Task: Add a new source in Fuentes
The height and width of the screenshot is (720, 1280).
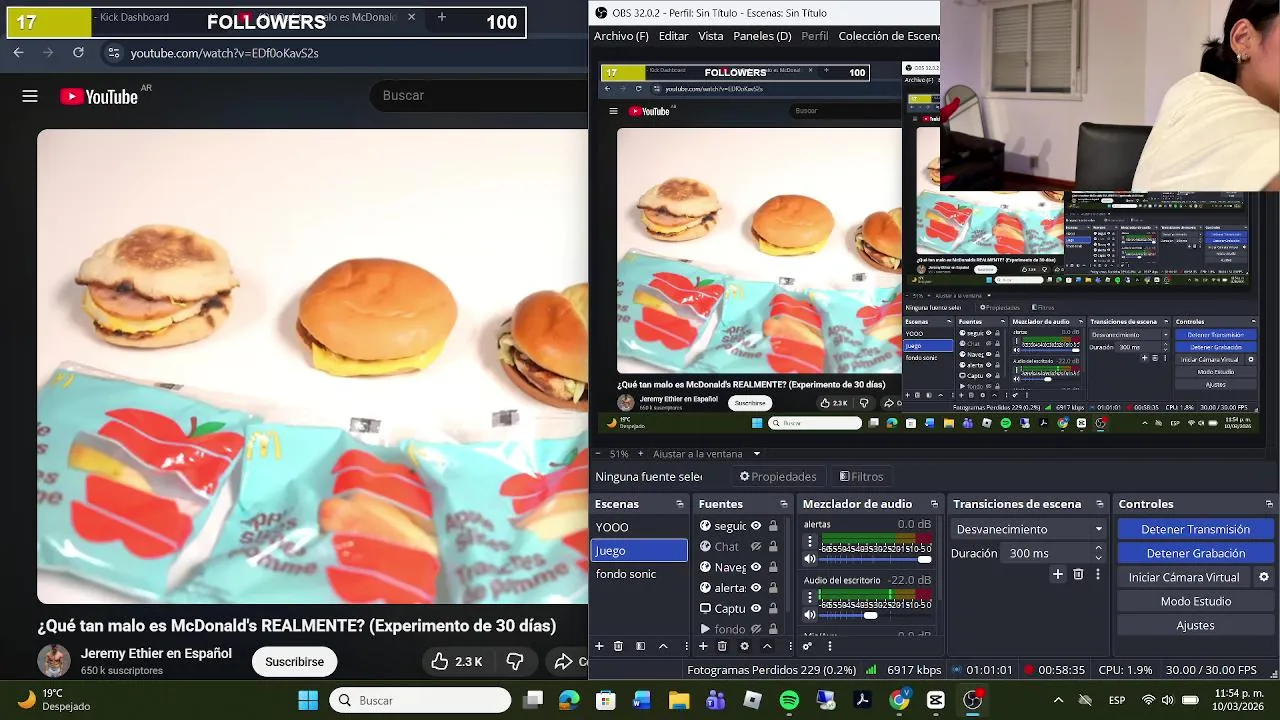Action: (x=703, y=646)
